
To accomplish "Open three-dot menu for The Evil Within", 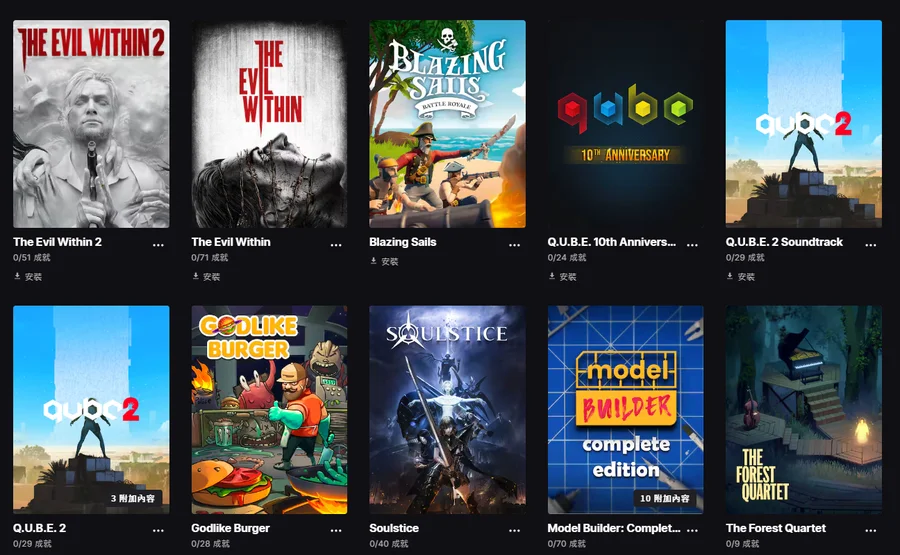I will [x=336, y=244].
